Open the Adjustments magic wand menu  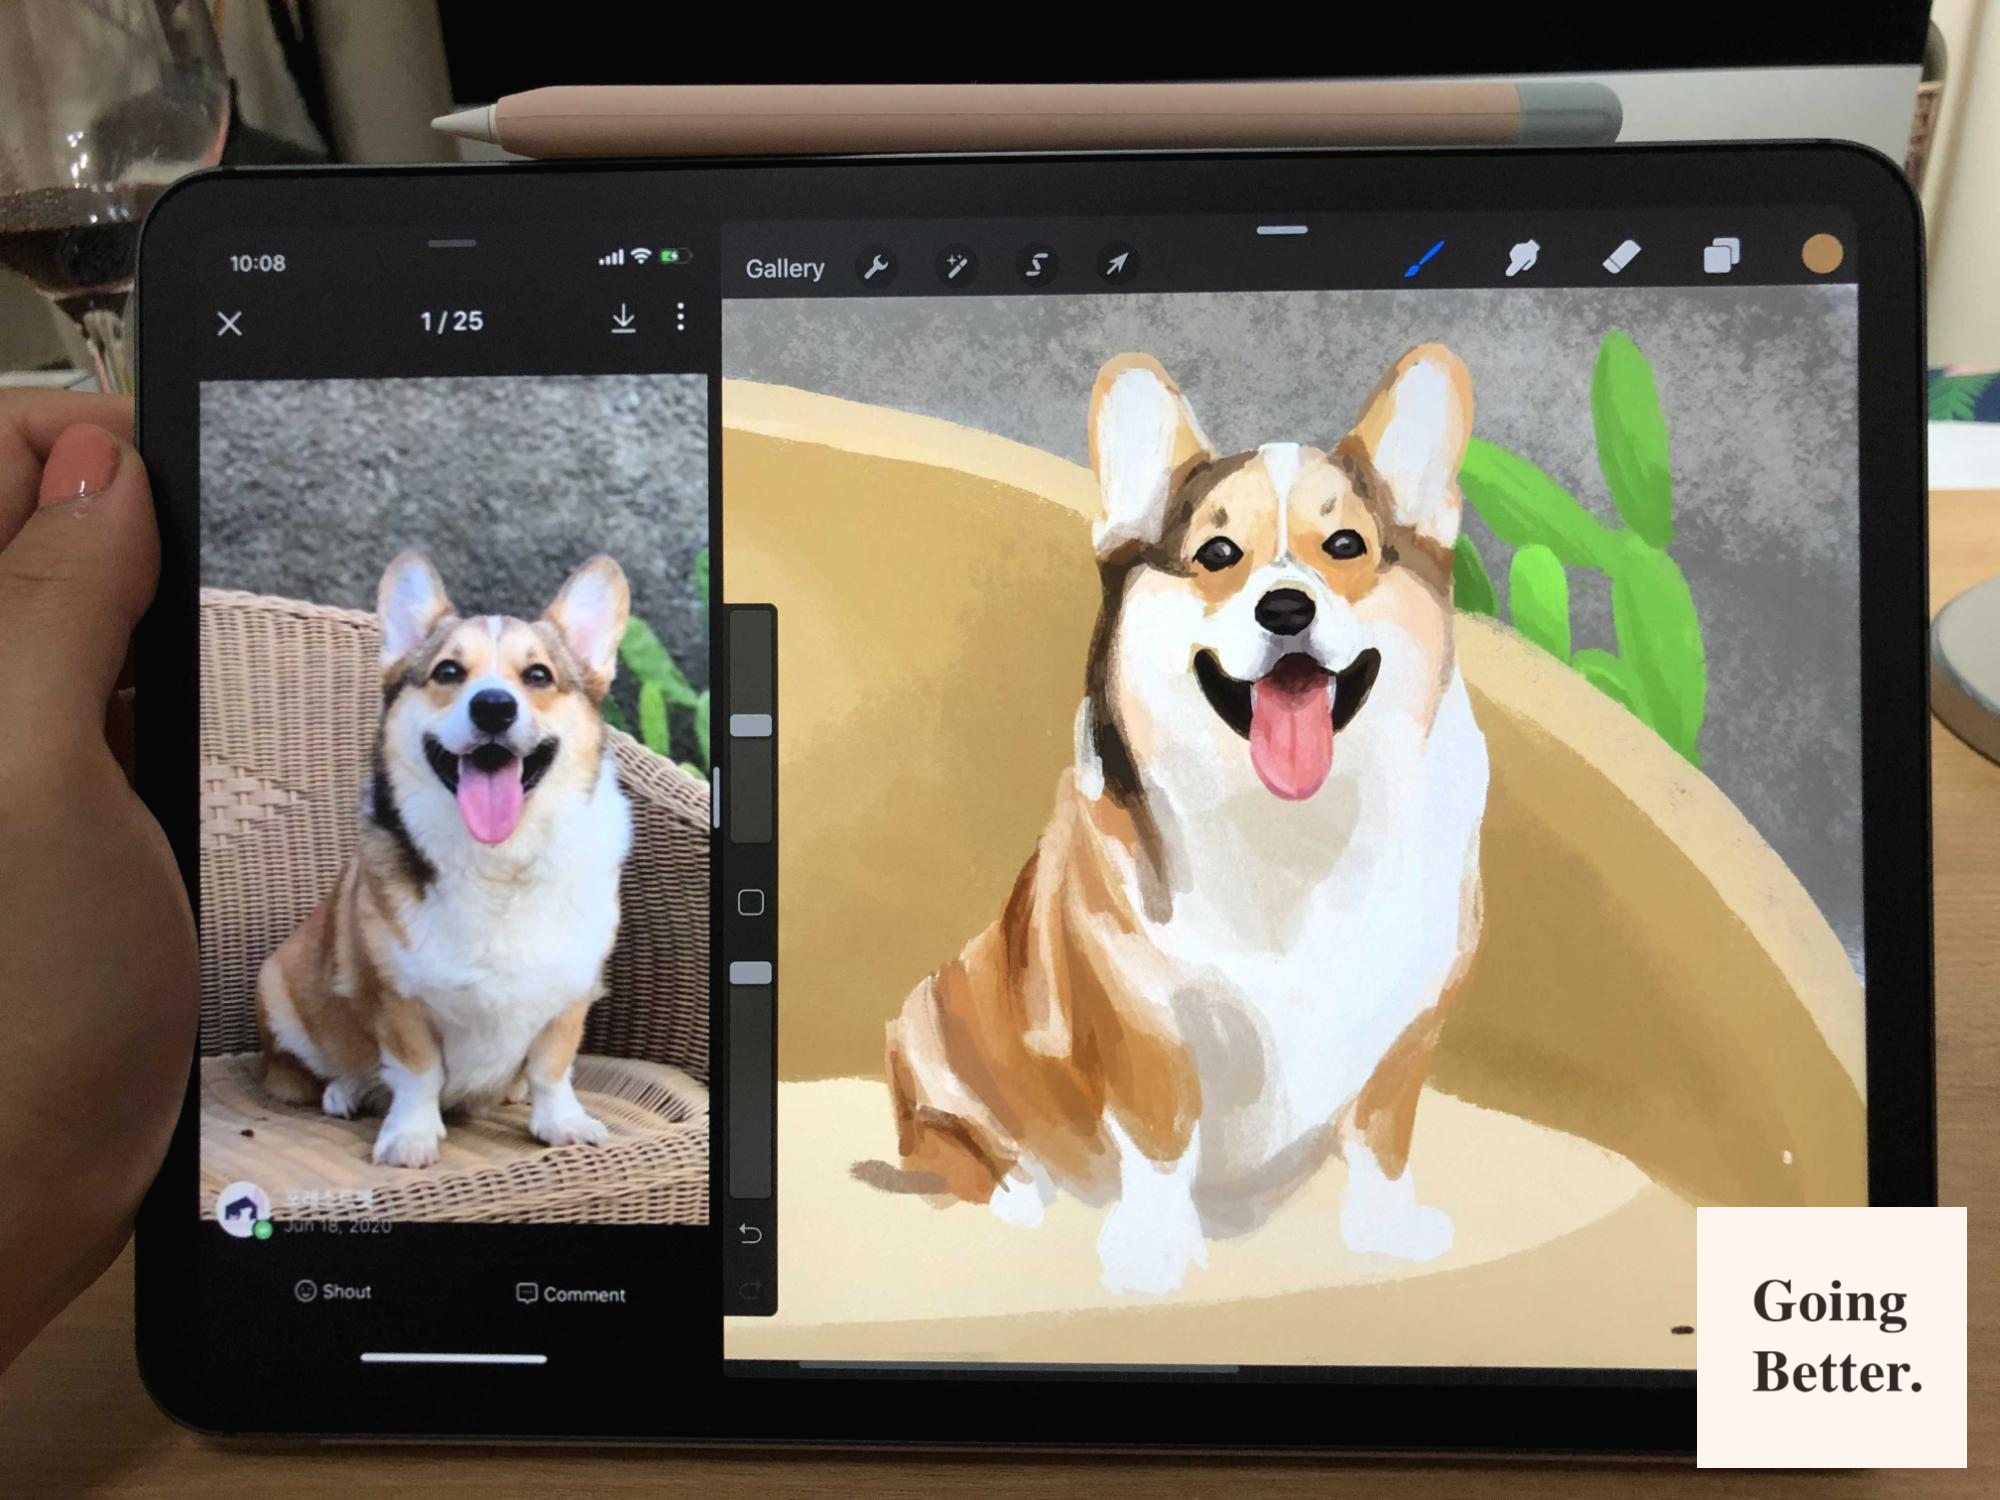pyautogui.click(x=956, y=266)
